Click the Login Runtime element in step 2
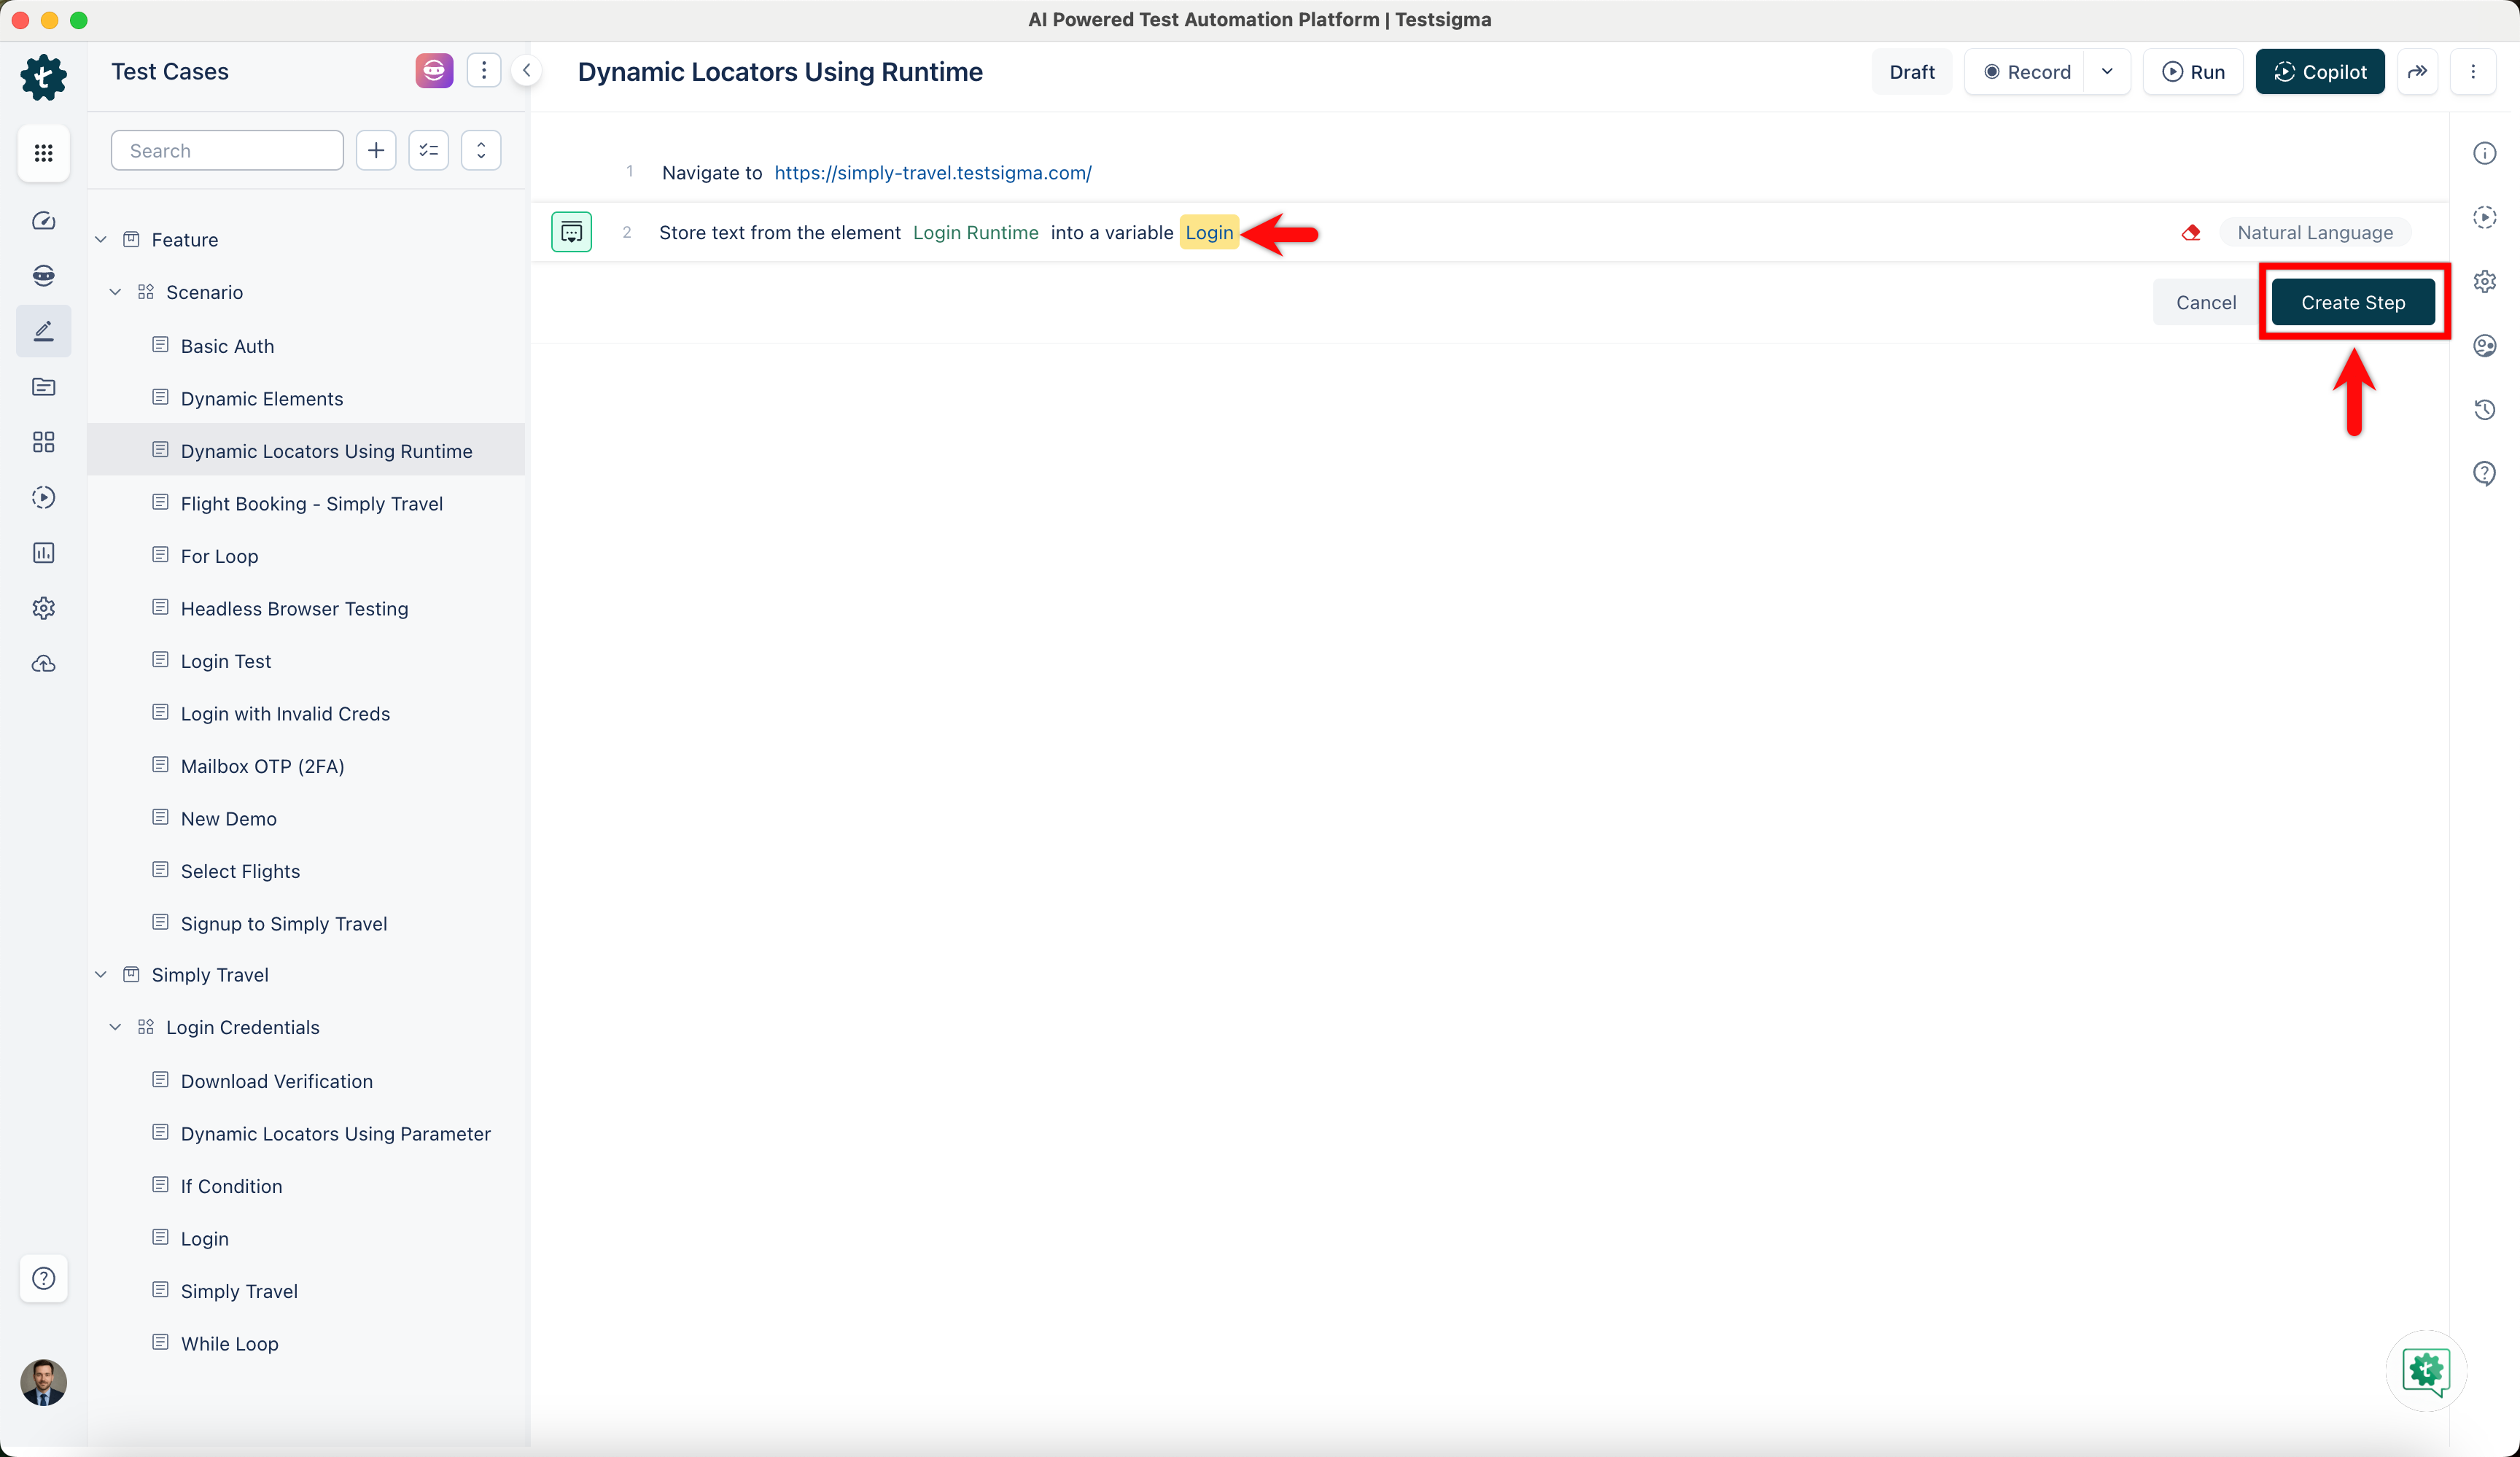 975,232
